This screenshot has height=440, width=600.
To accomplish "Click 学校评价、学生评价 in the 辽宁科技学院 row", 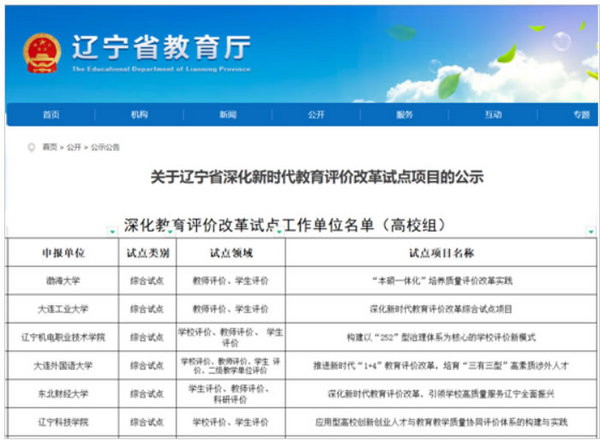I will (x=230, y=422).
